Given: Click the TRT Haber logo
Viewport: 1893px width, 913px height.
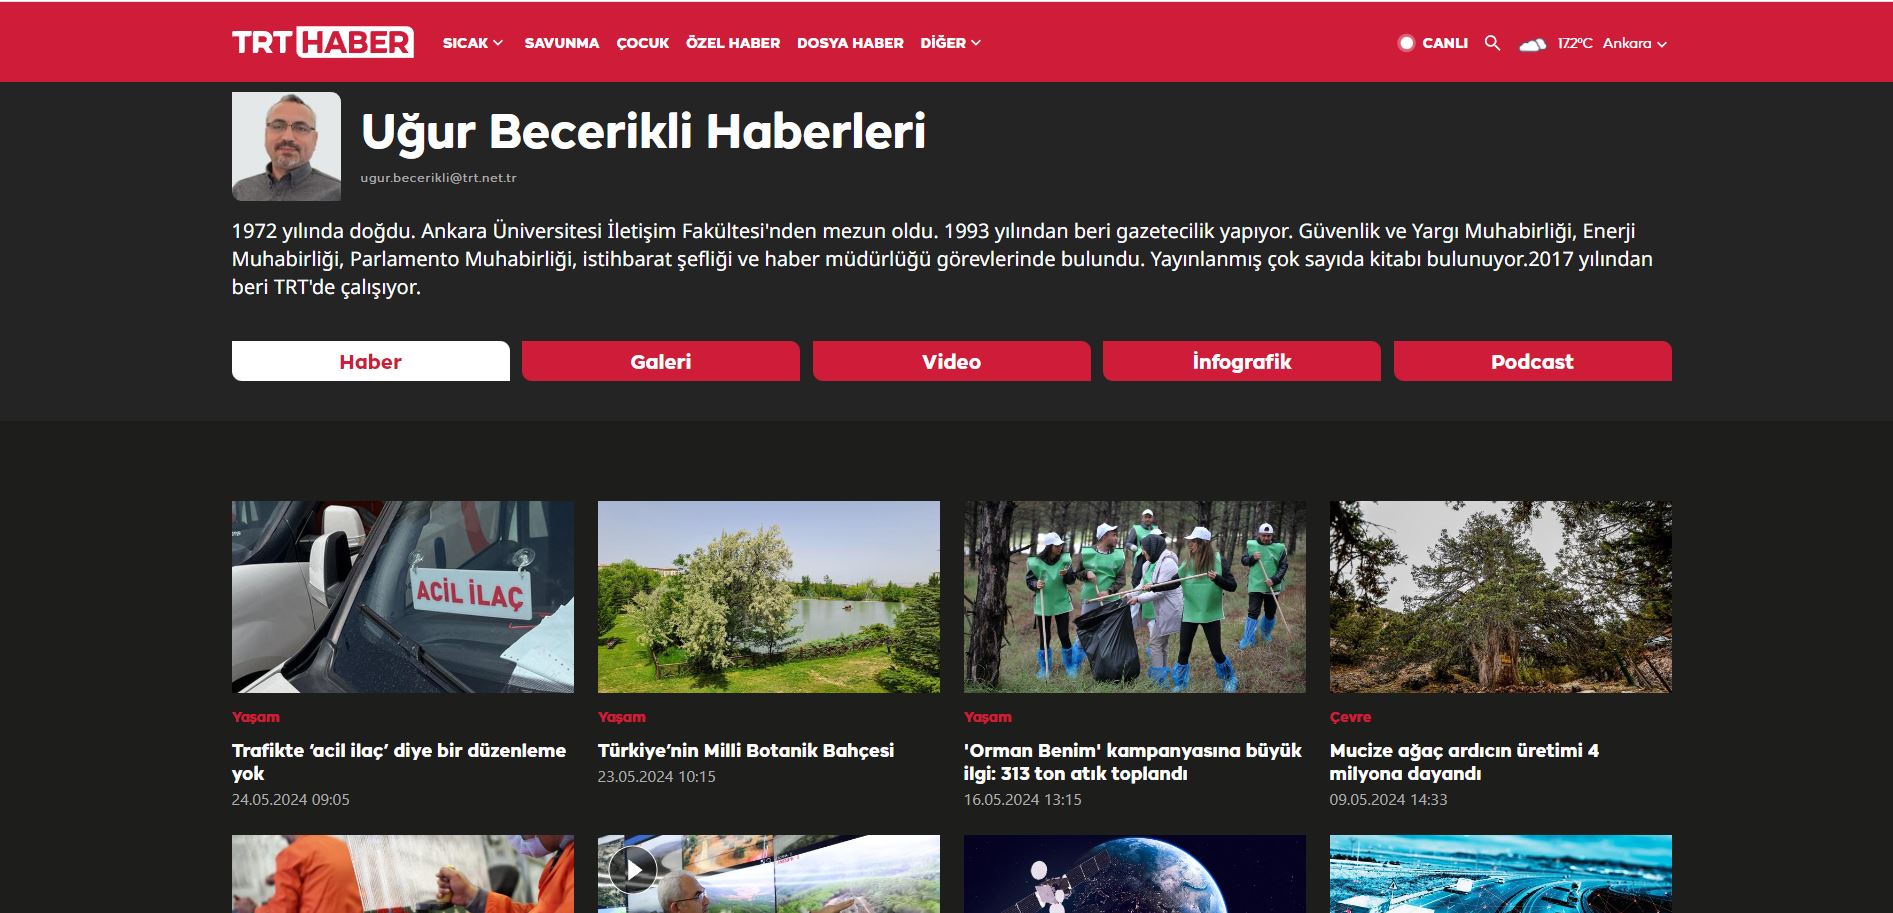Looking at the screenshot, I should pos(322,42).
